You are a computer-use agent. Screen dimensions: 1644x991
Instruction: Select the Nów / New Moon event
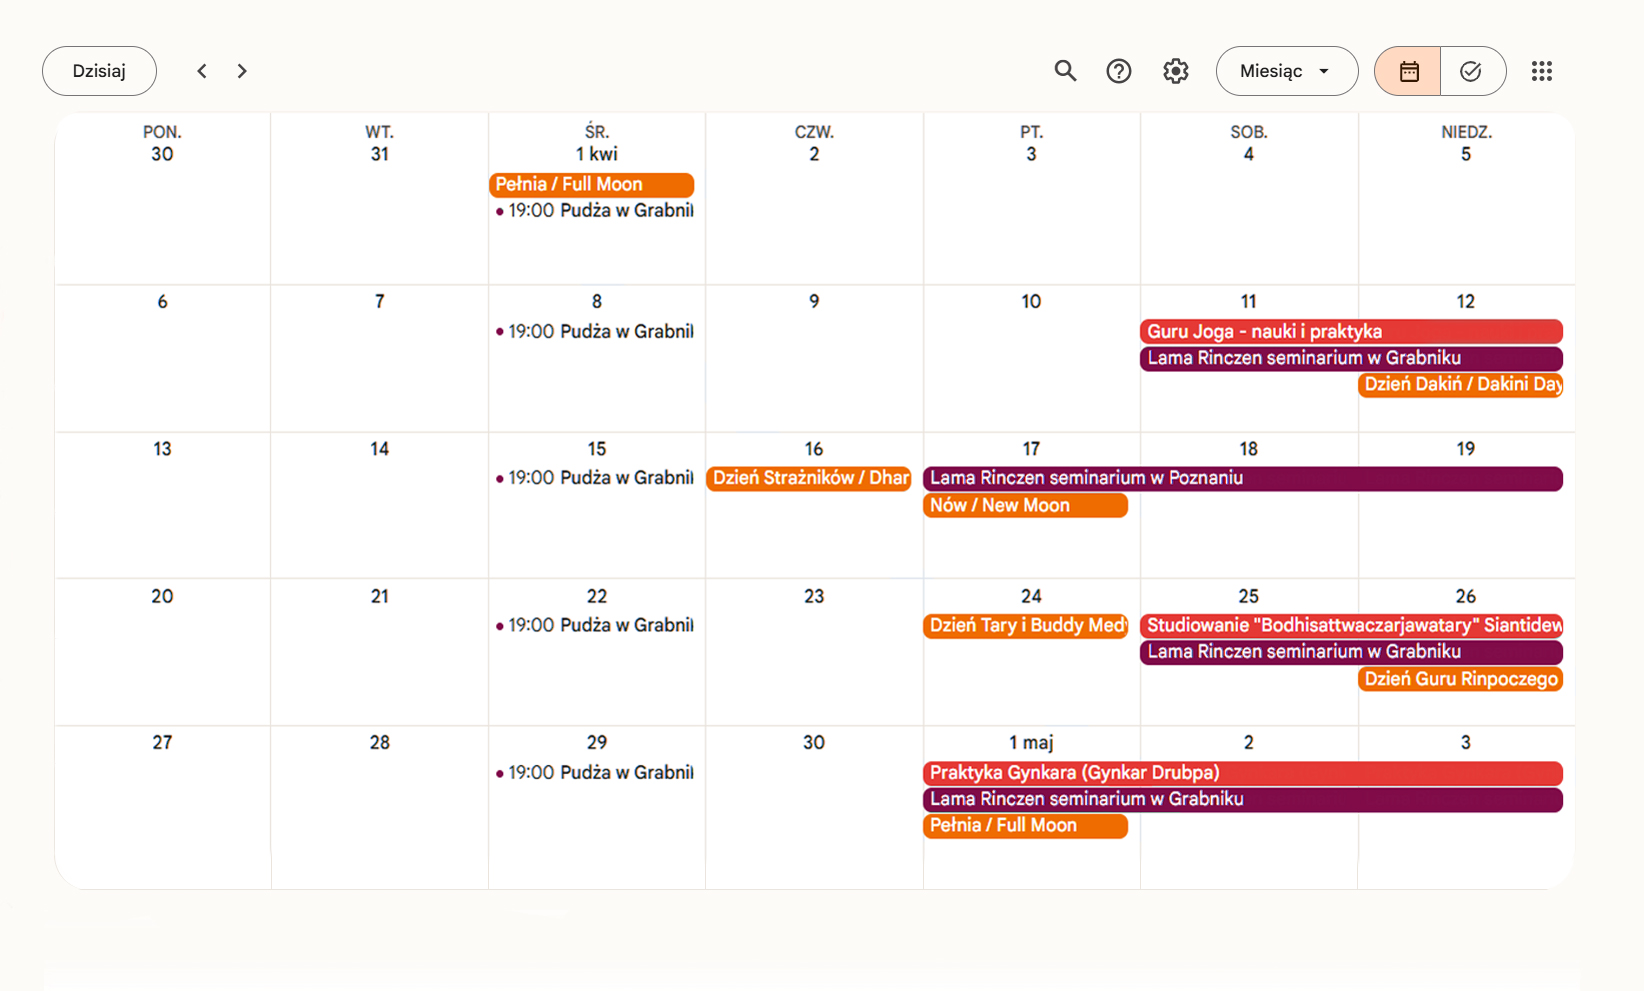pyautogui.click(x=1024, y=506)
